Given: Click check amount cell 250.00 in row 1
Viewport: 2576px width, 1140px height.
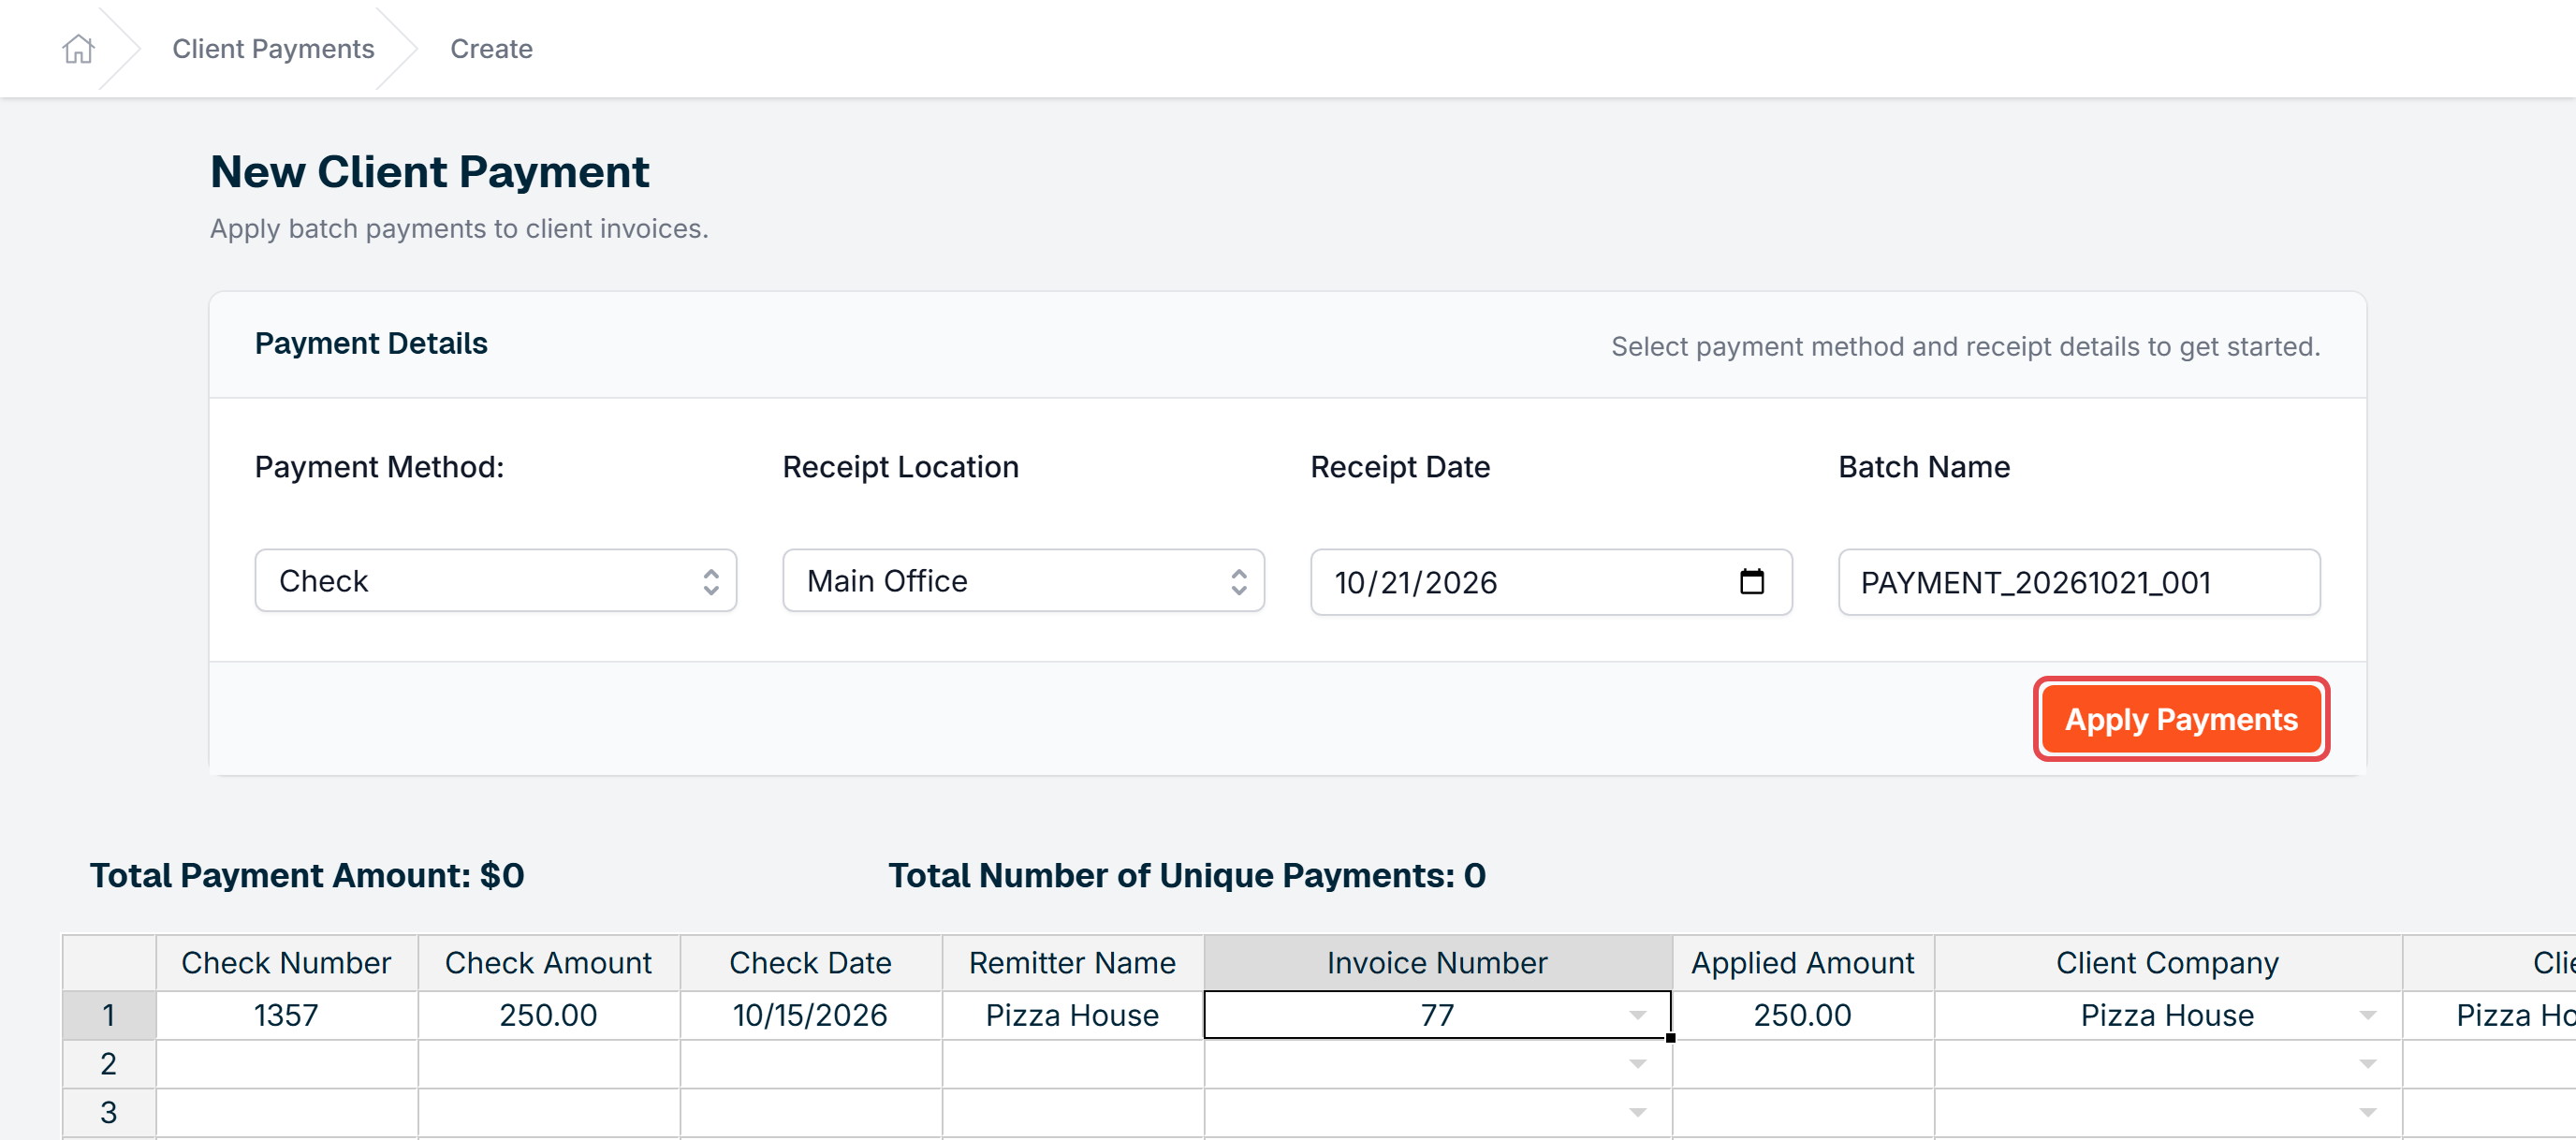Looking at the screenshot, I should pos(548,1016).
